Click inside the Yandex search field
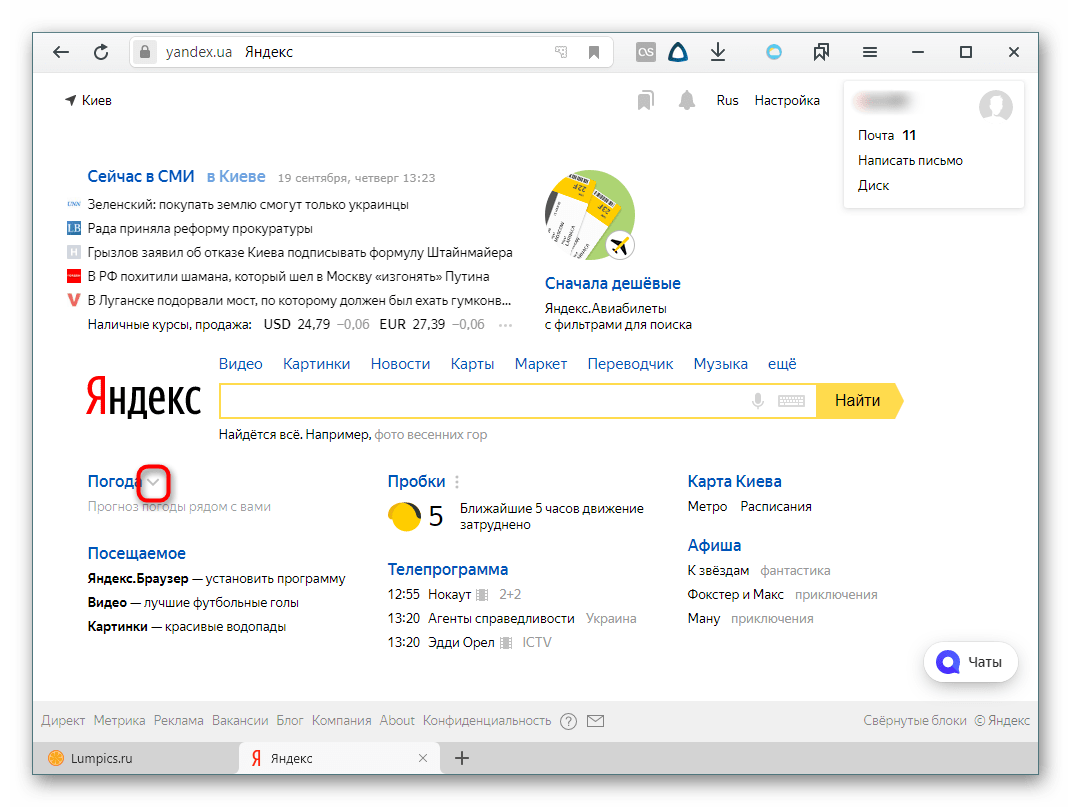This screenshot has width=1071, height=807. click(x=480, y=401)
